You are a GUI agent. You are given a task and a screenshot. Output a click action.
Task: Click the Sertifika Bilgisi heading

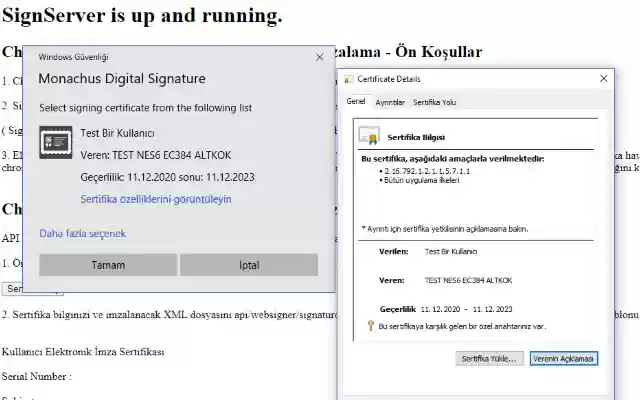coord(416,137)
